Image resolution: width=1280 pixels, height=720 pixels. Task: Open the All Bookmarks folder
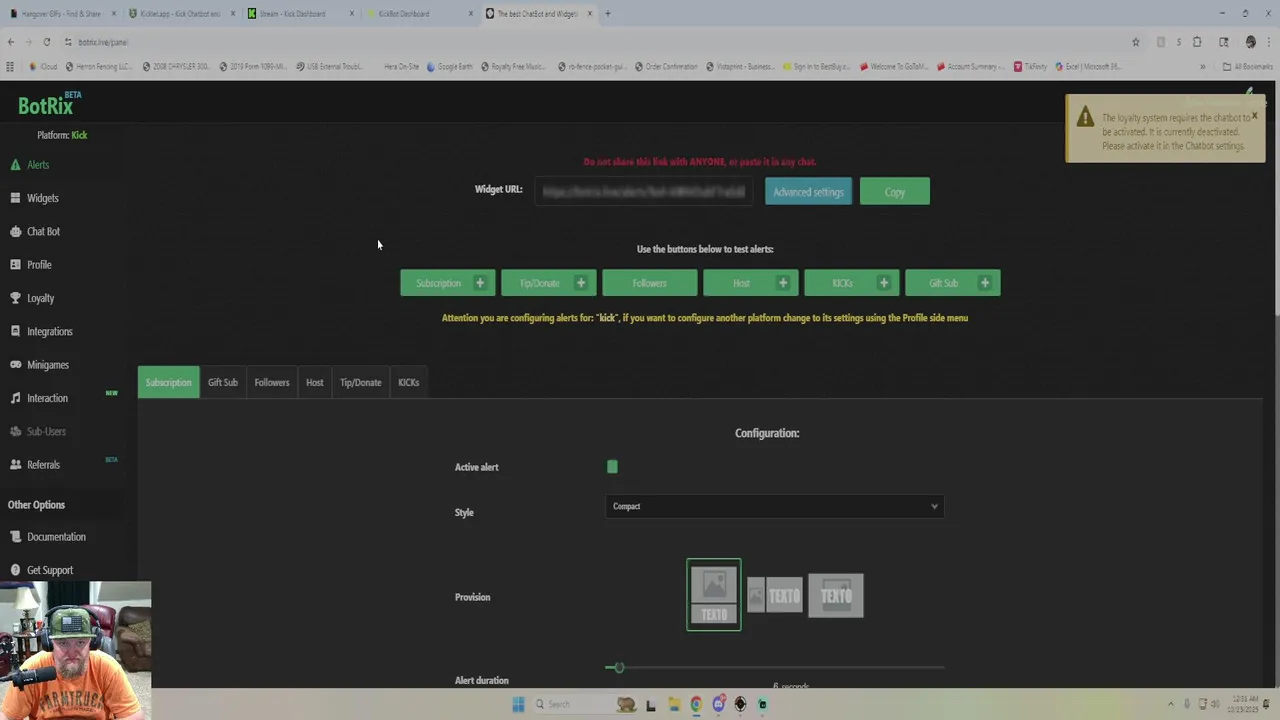coord(1247,67)
